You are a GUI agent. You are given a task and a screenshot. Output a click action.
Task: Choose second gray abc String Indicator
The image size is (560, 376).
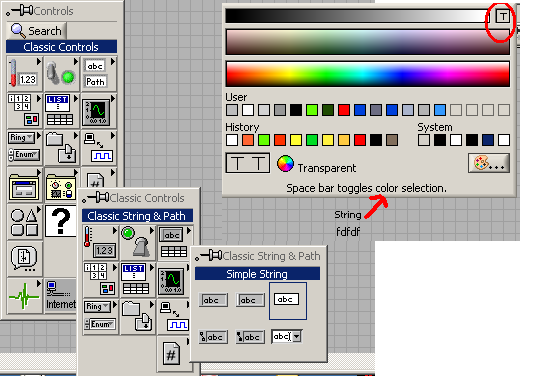[250, 300]
